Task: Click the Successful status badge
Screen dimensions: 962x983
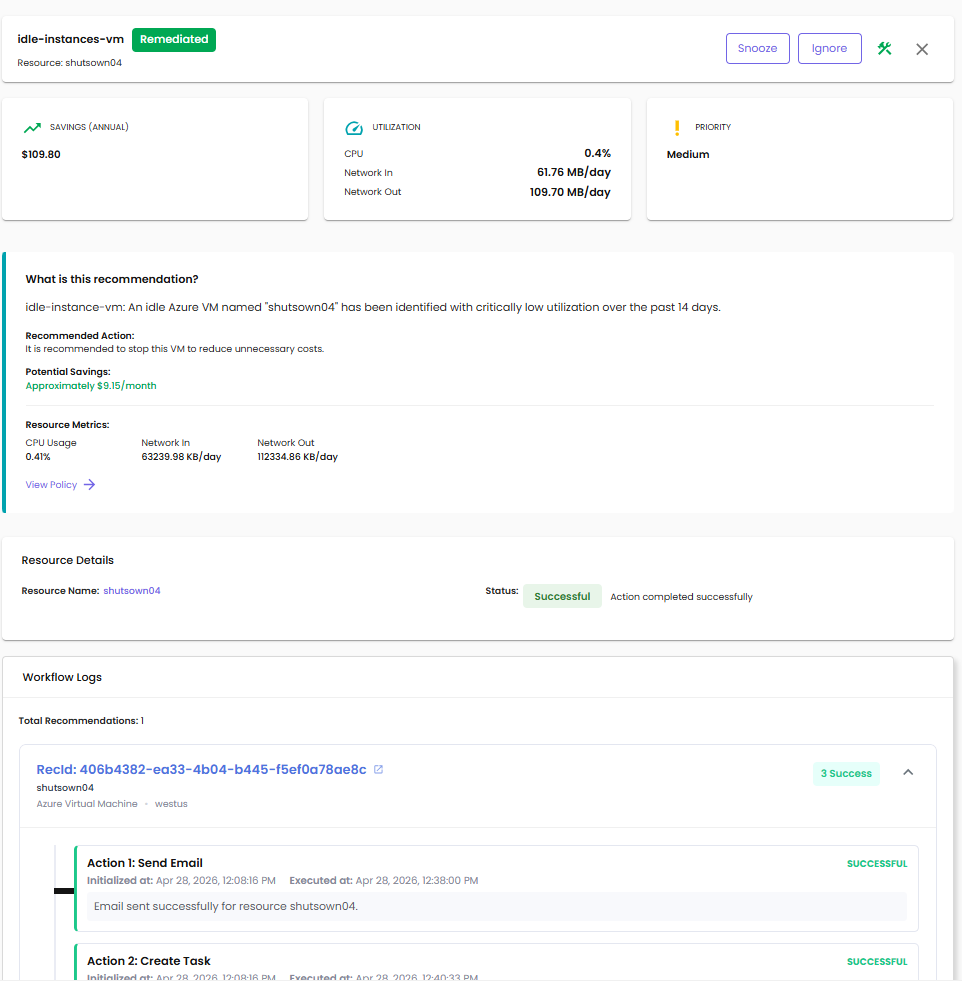Action: (562, 596)
